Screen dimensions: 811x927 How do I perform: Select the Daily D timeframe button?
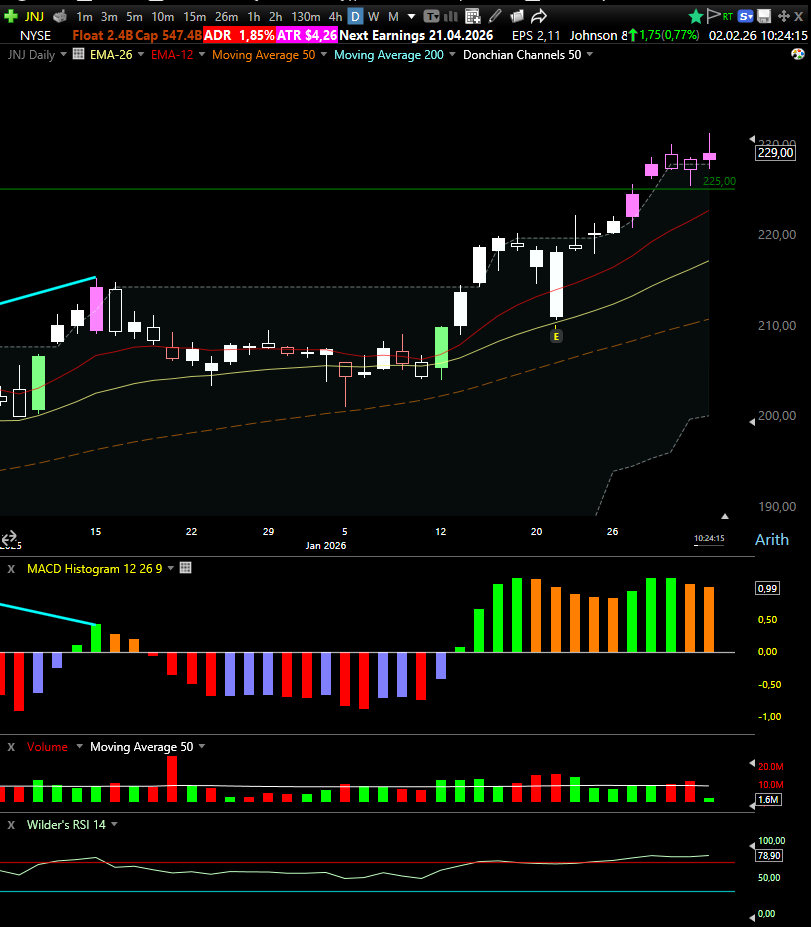355,17
